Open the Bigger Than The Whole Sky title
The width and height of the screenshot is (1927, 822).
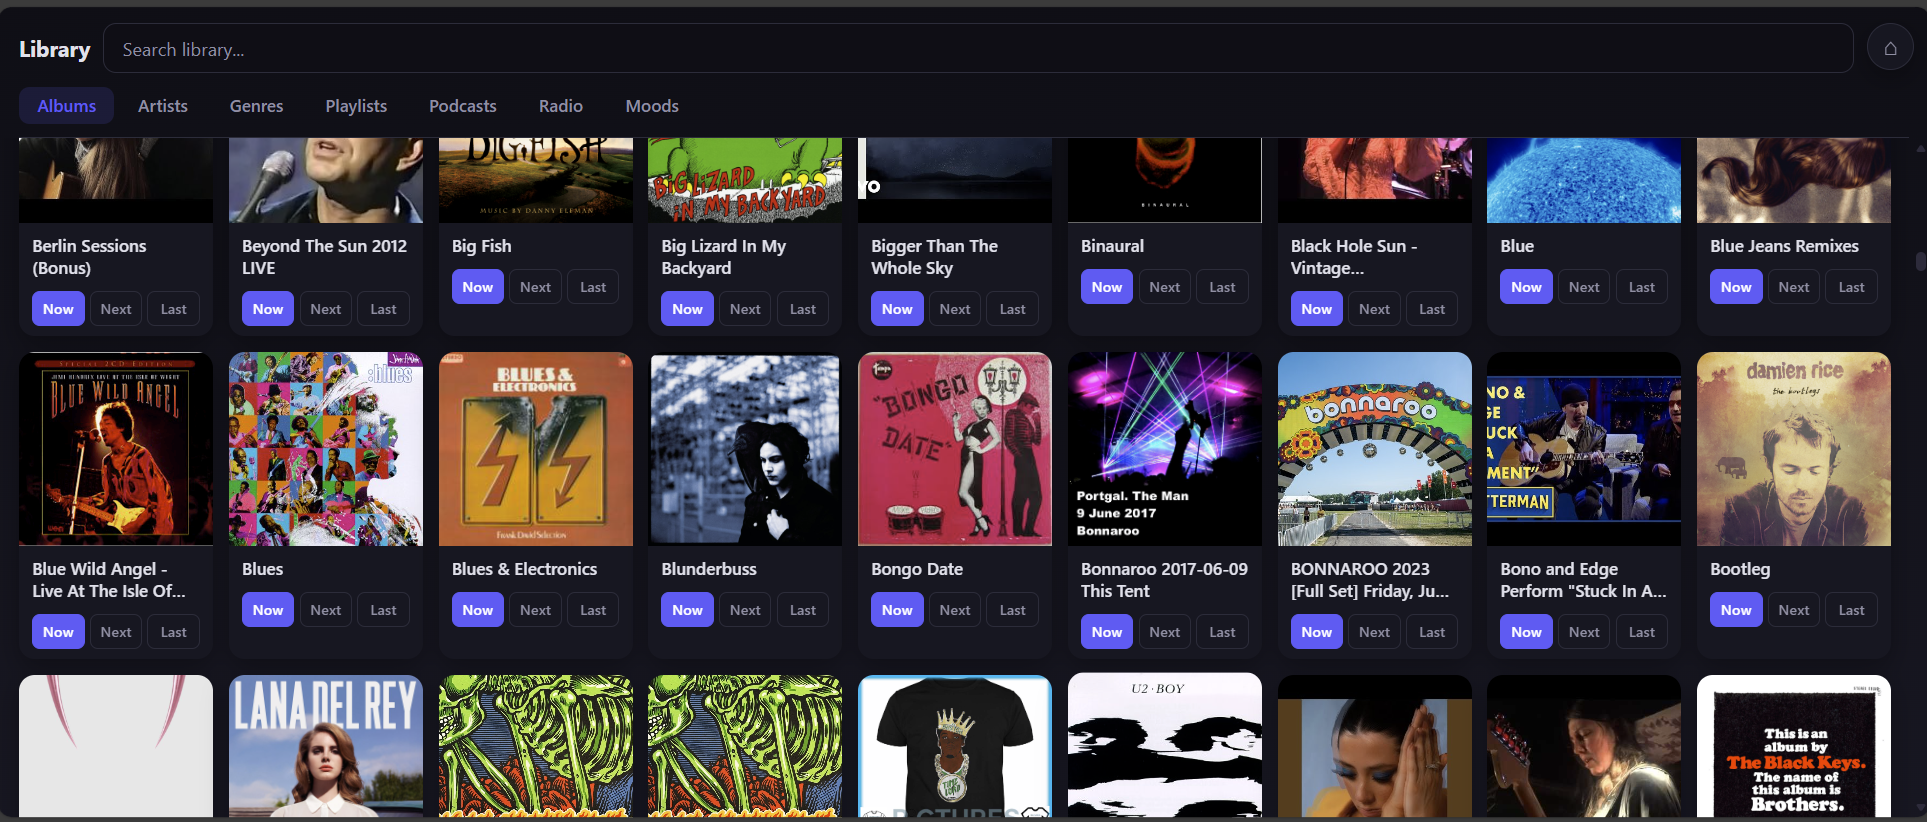pyautogui.click(x=934, y=257)
